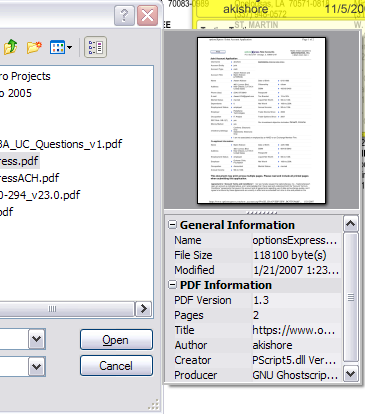Click the Cancel button
This screenshot has height=414, width=365.
[116, 366]
